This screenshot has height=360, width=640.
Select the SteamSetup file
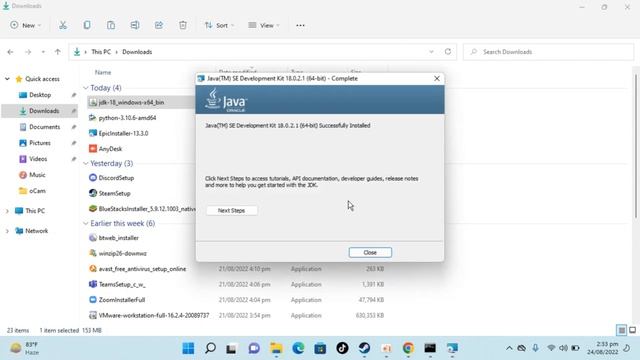point(114,193)
